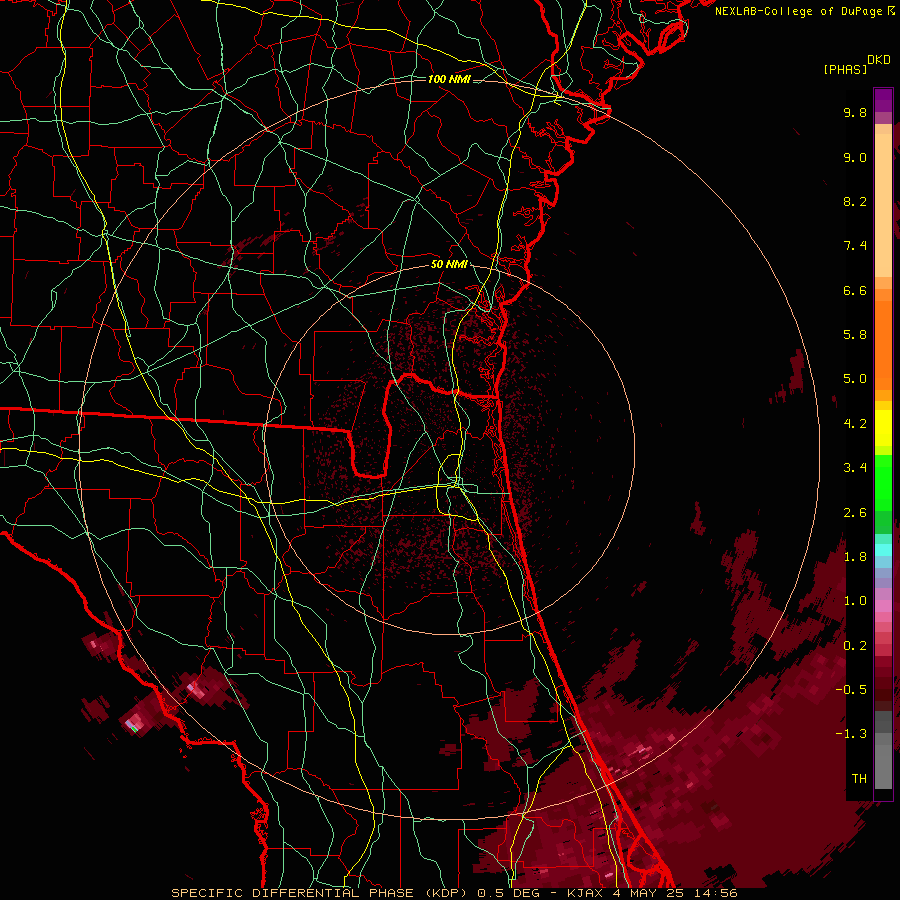Pick the cyan segment of the color bar
This screenshot has height=900, width=900.
coord(883,549)
